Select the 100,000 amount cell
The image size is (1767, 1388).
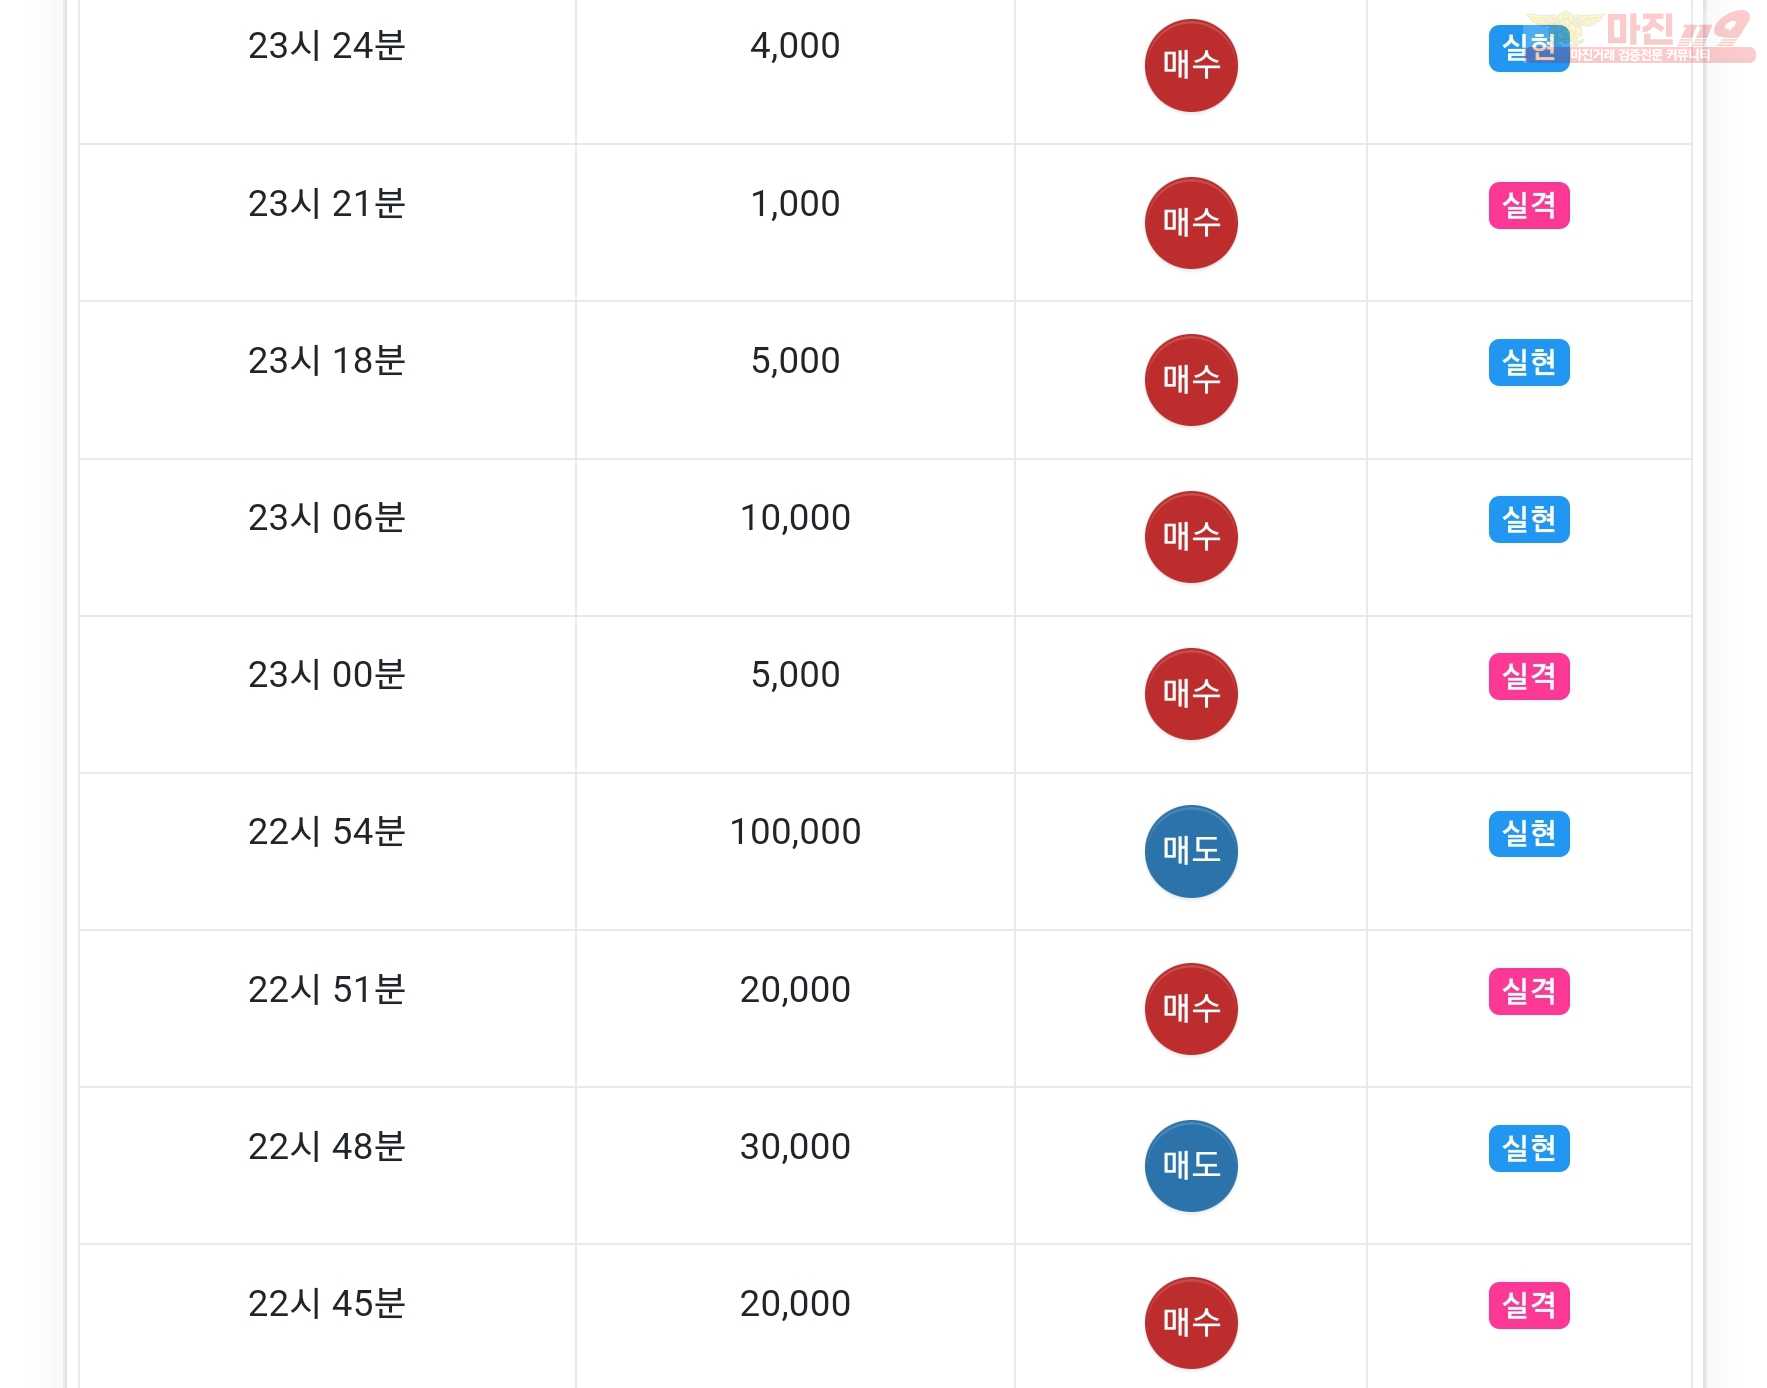tap(795, 851)
